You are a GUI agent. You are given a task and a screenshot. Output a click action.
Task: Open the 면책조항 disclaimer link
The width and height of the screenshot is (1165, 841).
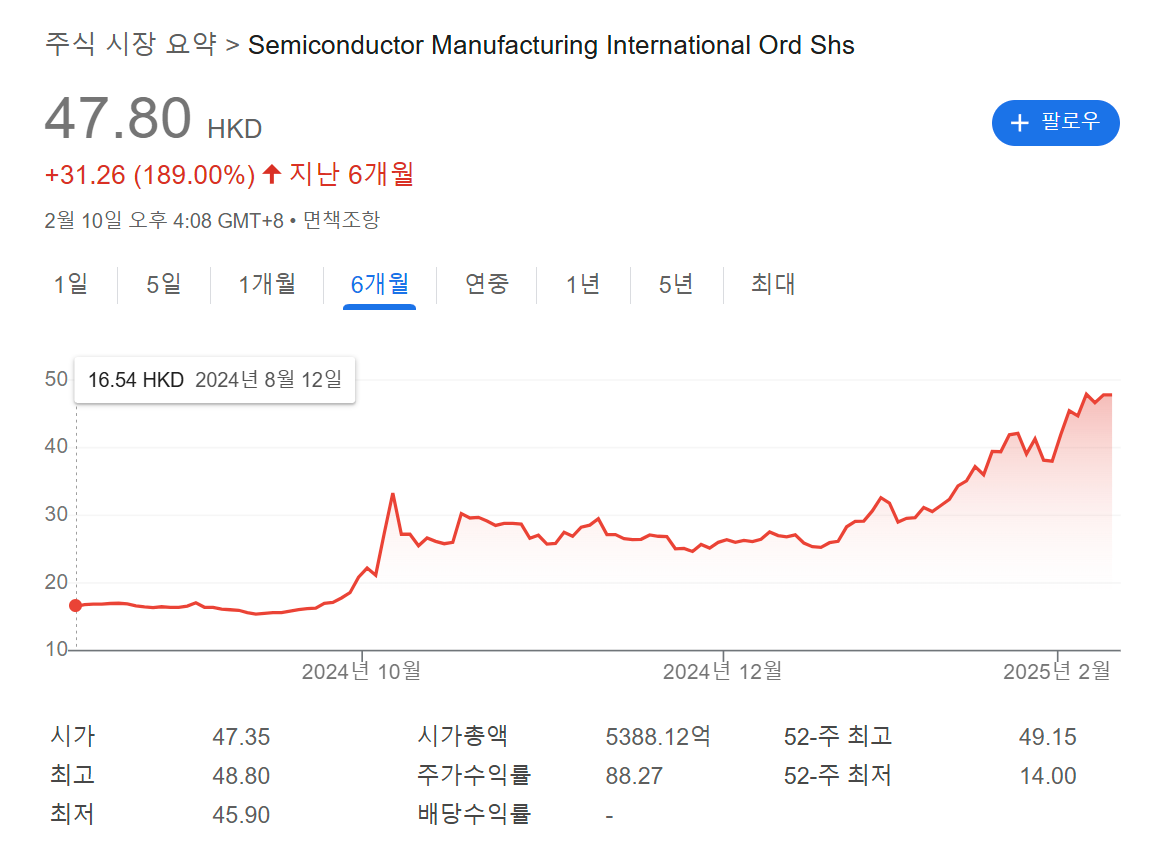(x=341, y=220)
